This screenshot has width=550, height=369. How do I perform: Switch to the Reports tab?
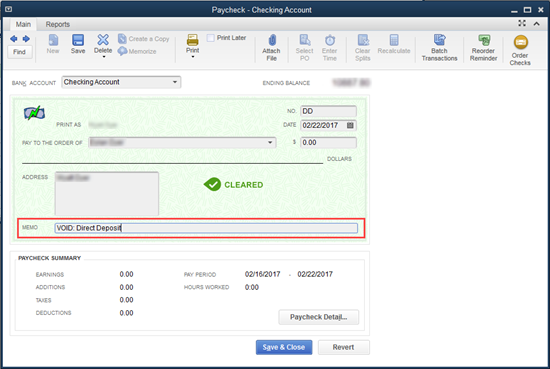point(58,24)
